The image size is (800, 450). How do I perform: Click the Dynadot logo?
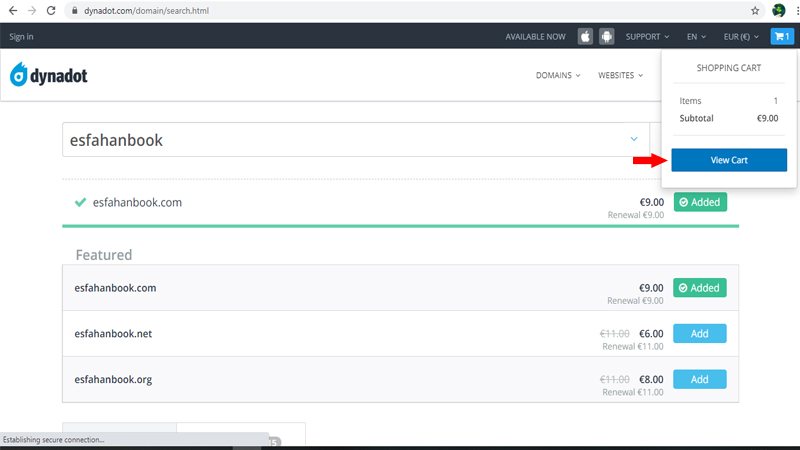point(48,75)
